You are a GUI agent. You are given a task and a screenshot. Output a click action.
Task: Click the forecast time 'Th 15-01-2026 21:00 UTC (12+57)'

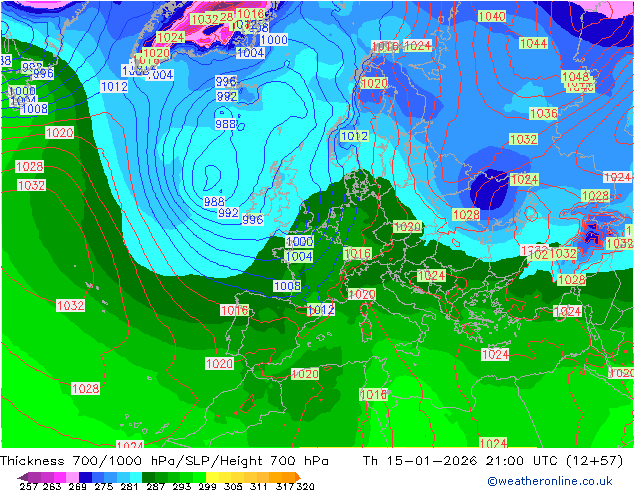[493, 461]
